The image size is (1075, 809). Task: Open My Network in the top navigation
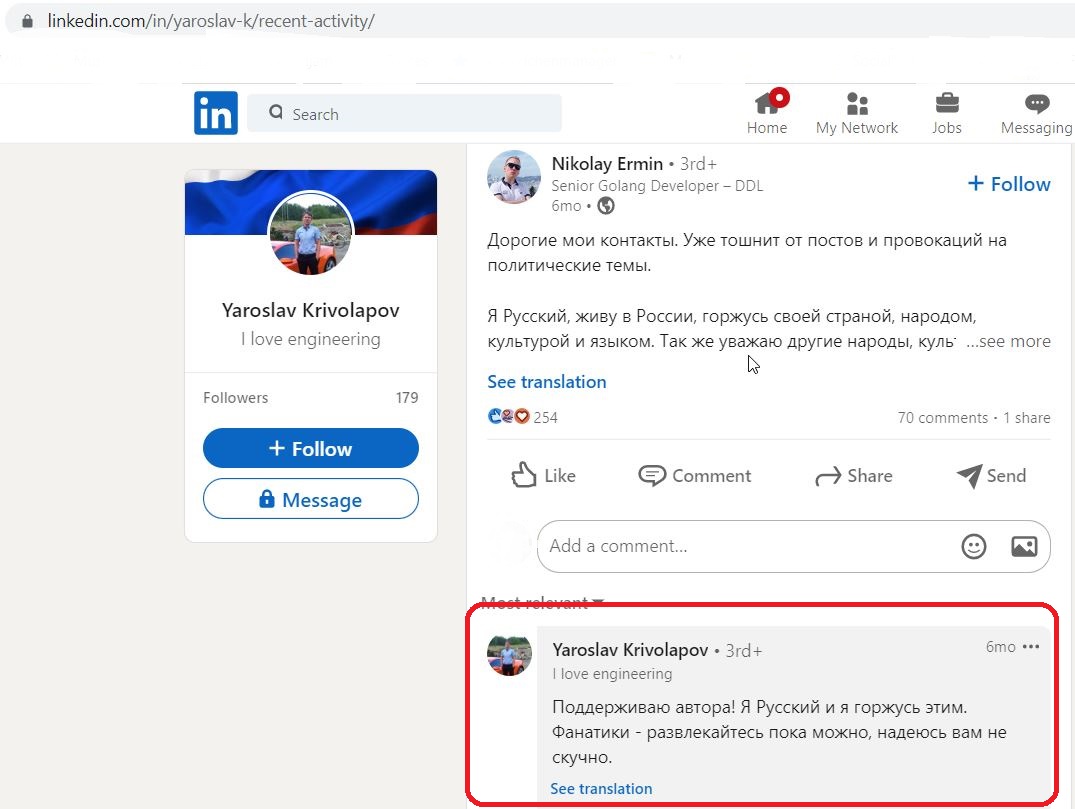(x=857, y=114)
